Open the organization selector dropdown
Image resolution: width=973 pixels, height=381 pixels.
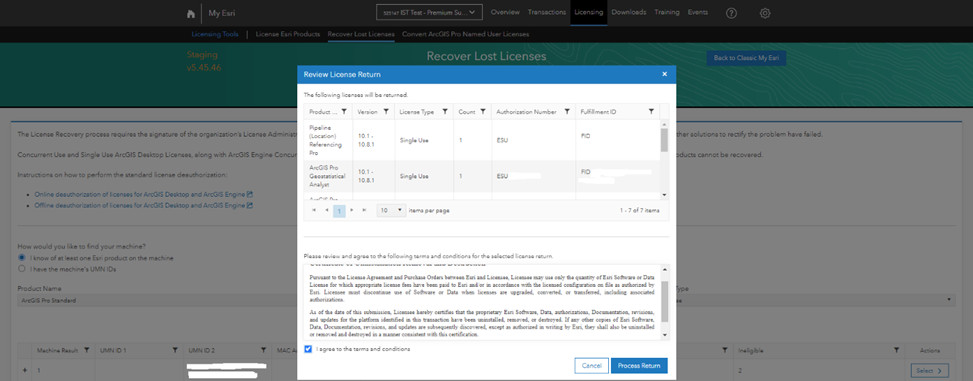(429, 12)
